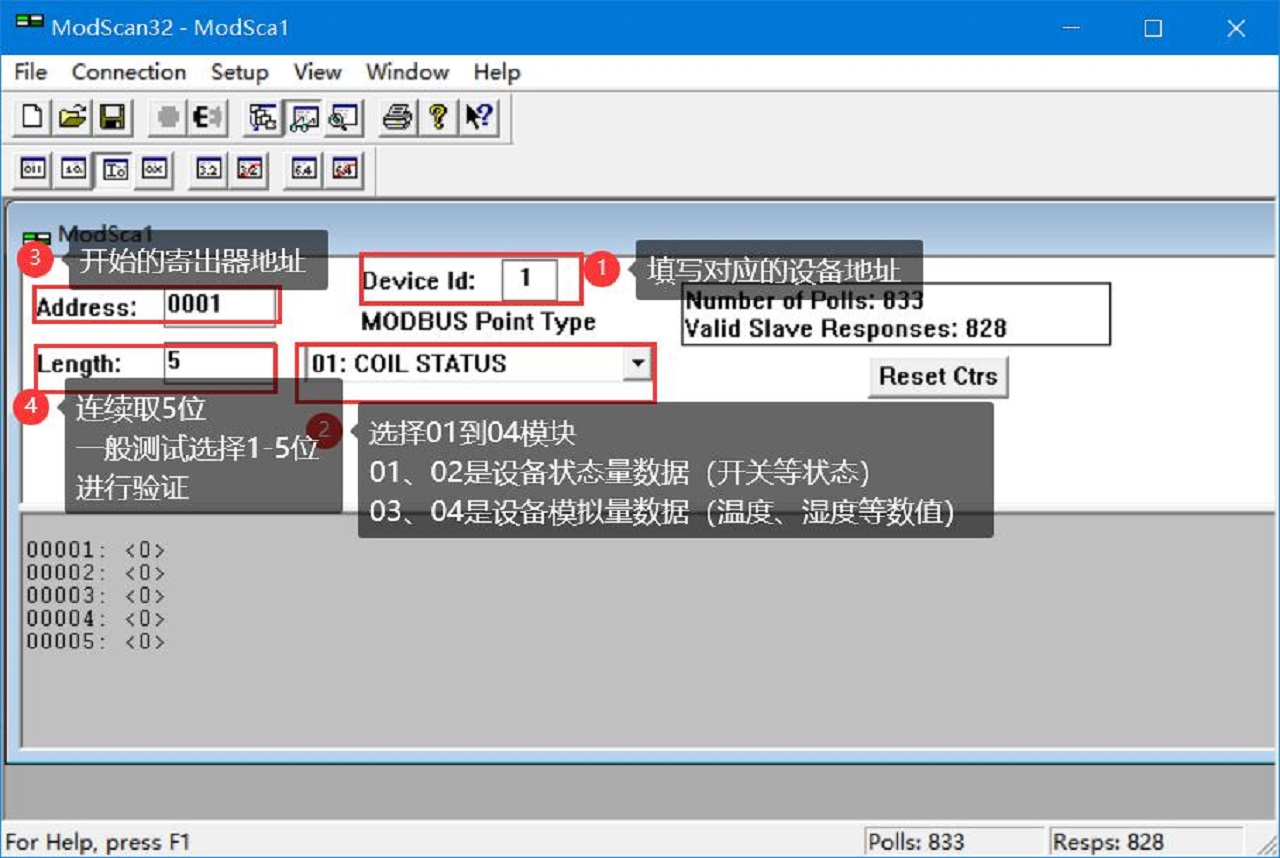Select the swapped 3.2 float format icon
Image resolution: width=1280 pixels, height=858 pixels.
coord(249,170)
